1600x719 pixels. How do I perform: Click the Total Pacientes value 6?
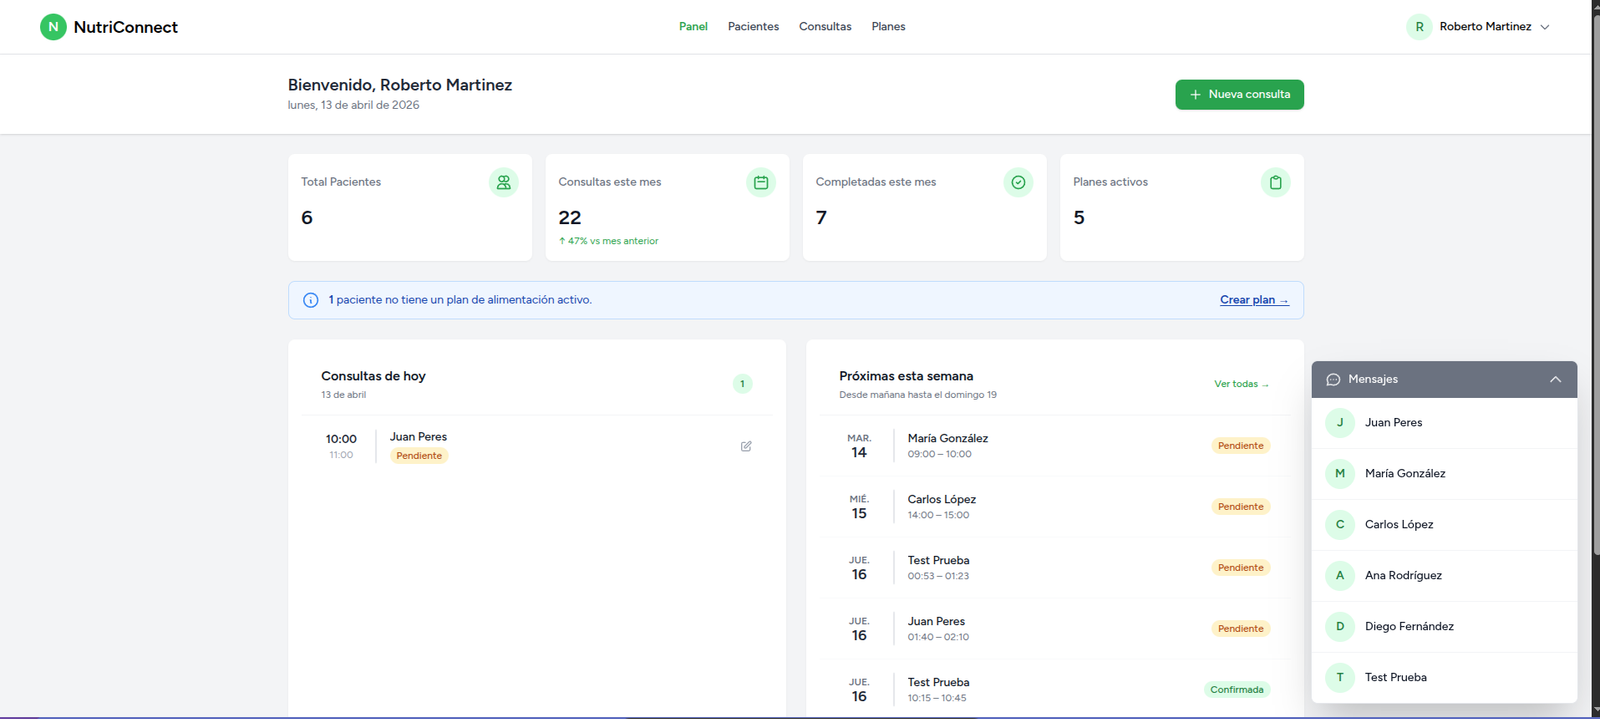pos(307,218)
